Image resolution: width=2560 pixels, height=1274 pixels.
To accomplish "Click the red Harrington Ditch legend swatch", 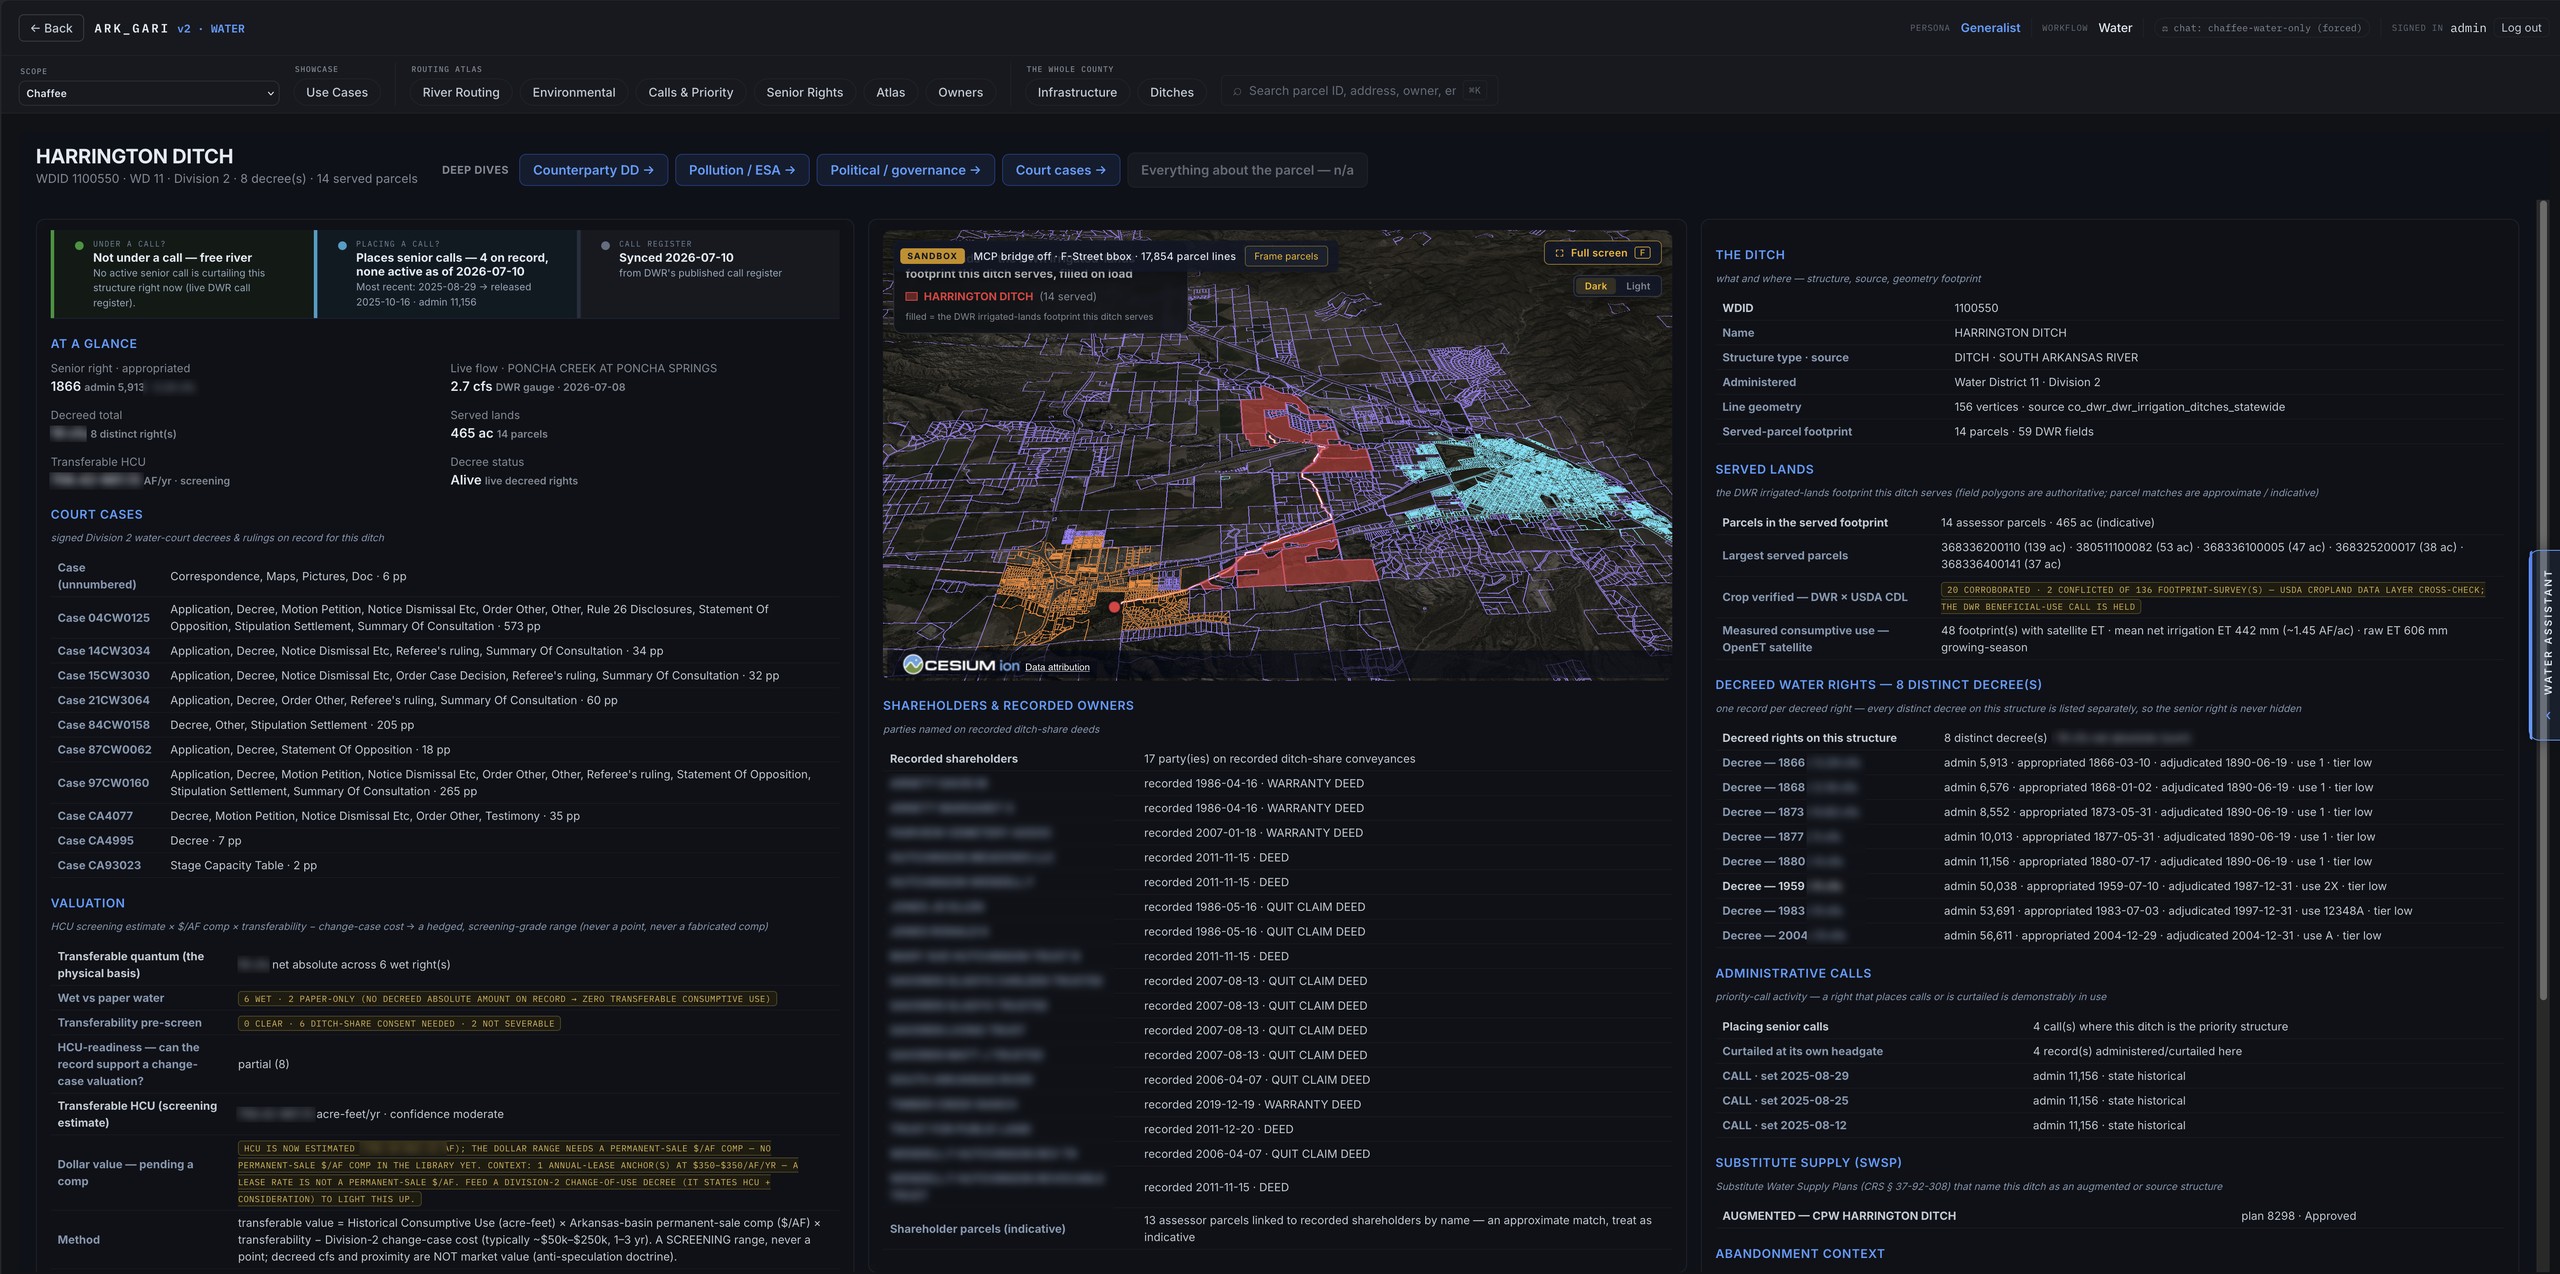I will pos(911,296).
